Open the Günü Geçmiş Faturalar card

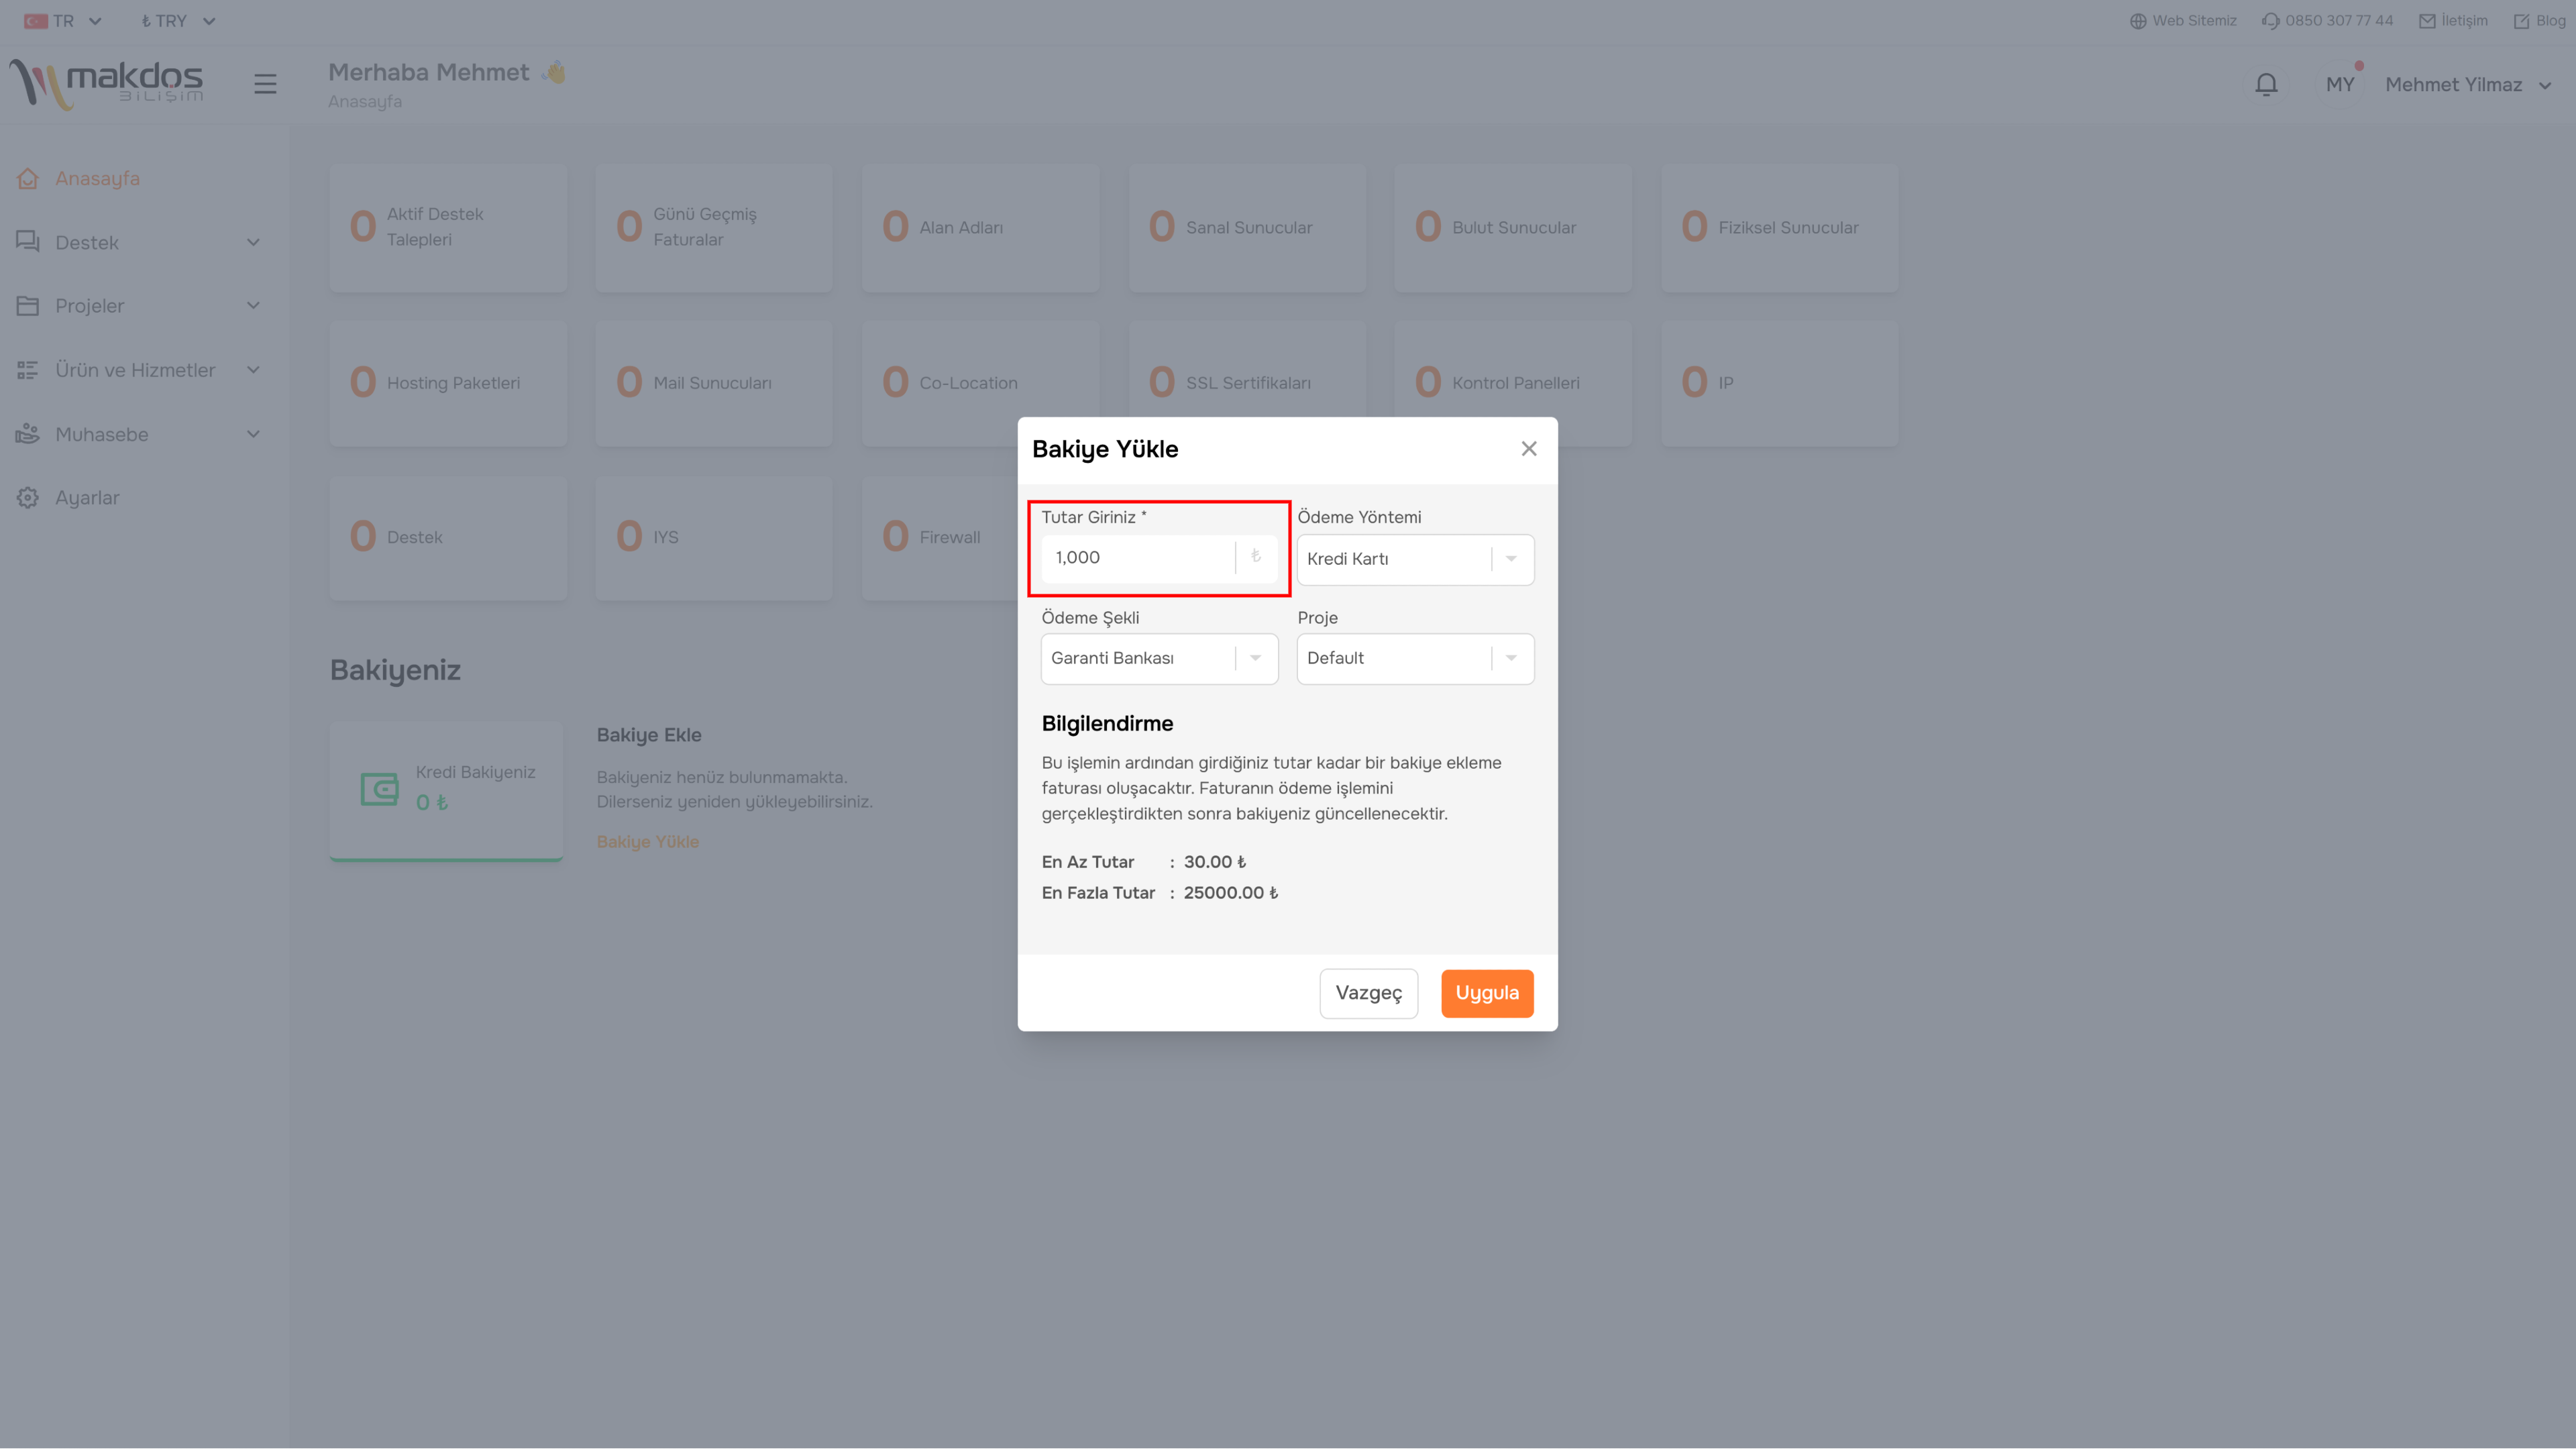(x=714, y=228)
